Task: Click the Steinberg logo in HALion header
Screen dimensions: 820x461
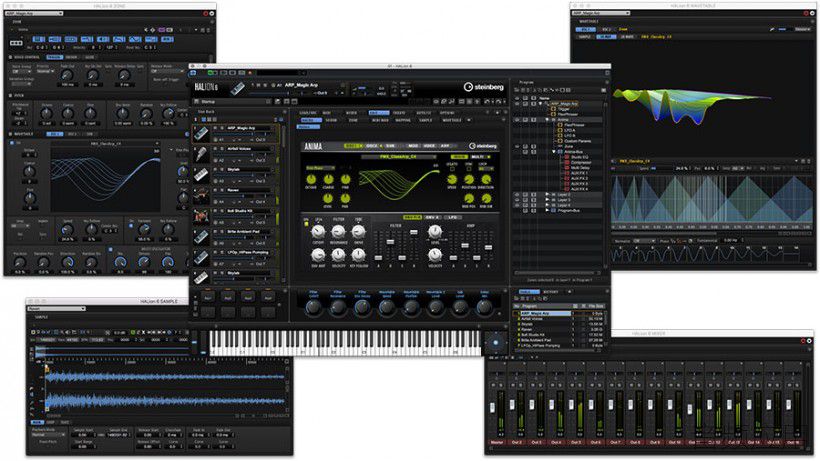Action: (x=484, y=87)
